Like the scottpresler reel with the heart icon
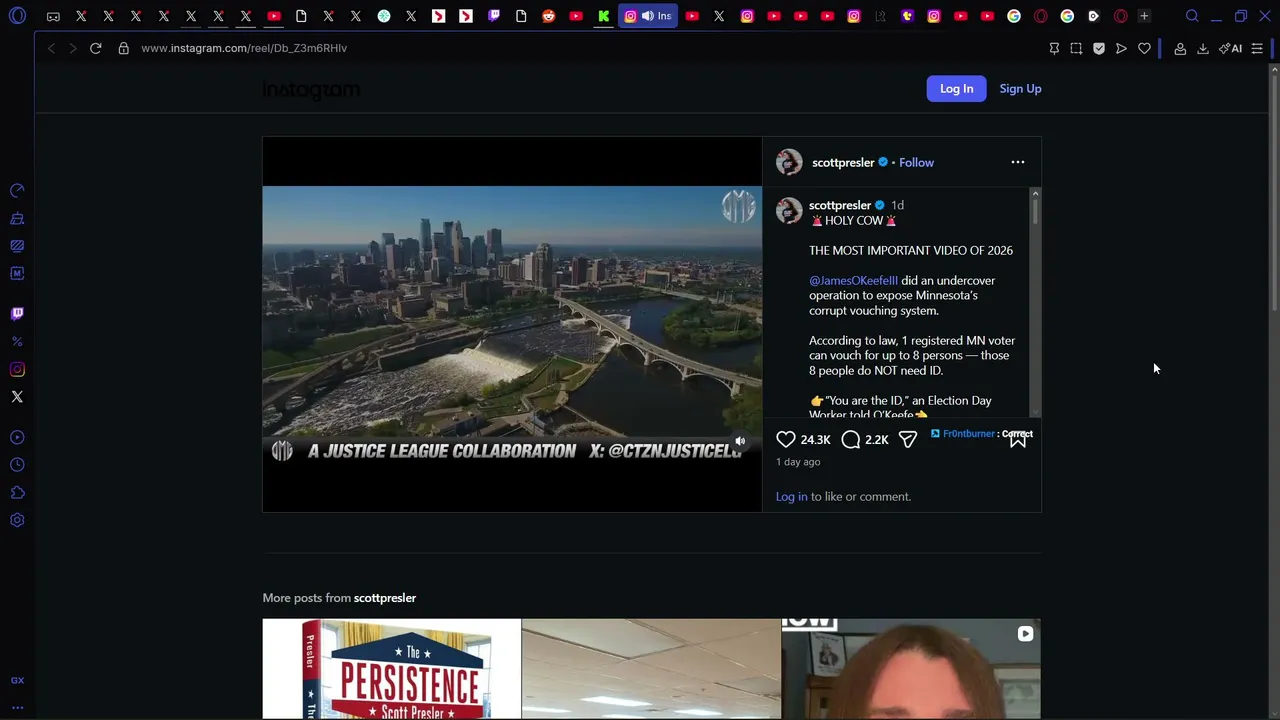Viewport: 1280px width, 720px height. tap(786, 439)
